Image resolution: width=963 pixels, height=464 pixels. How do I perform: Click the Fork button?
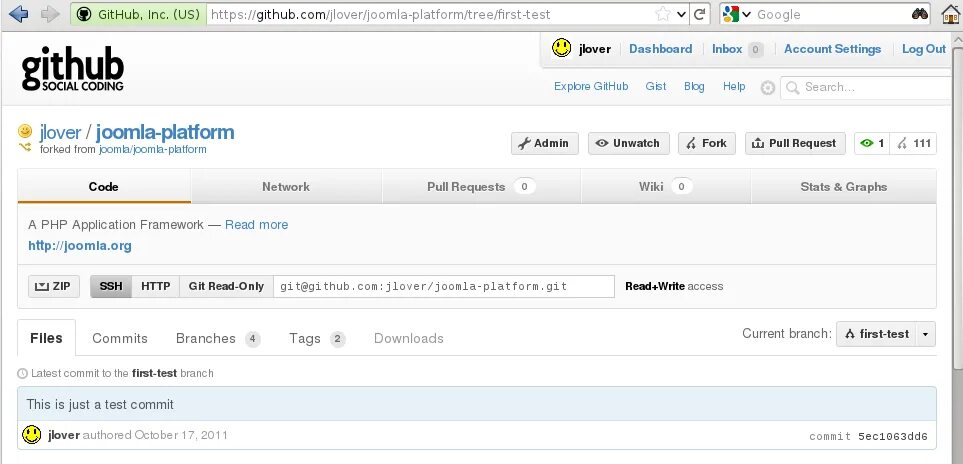(x=707, y=144)
